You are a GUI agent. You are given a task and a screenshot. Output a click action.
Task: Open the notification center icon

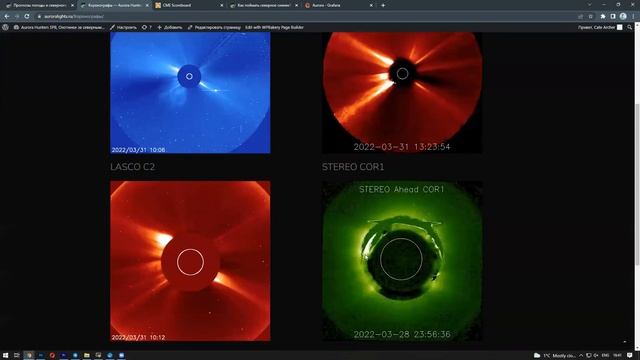point(629,356)
